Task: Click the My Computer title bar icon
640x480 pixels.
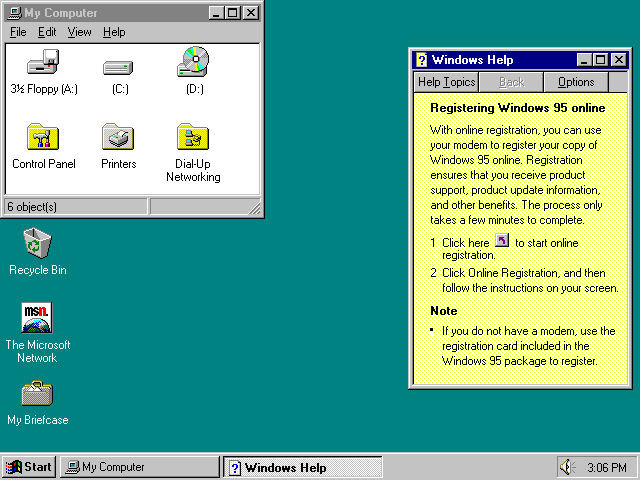Action: 15,13
